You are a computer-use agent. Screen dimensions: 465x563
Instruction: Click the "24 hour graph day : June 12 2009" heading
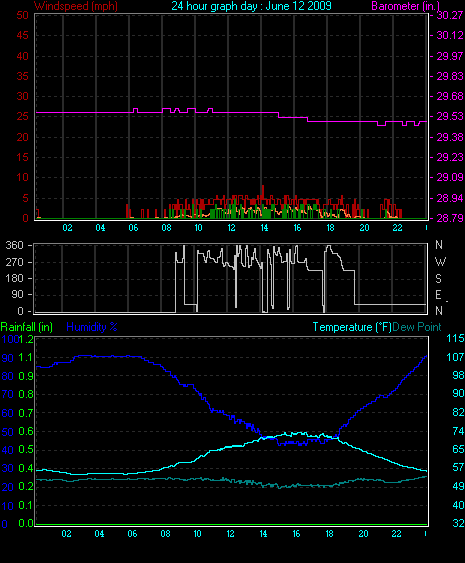pyautogui.click(x=251, y=6)
